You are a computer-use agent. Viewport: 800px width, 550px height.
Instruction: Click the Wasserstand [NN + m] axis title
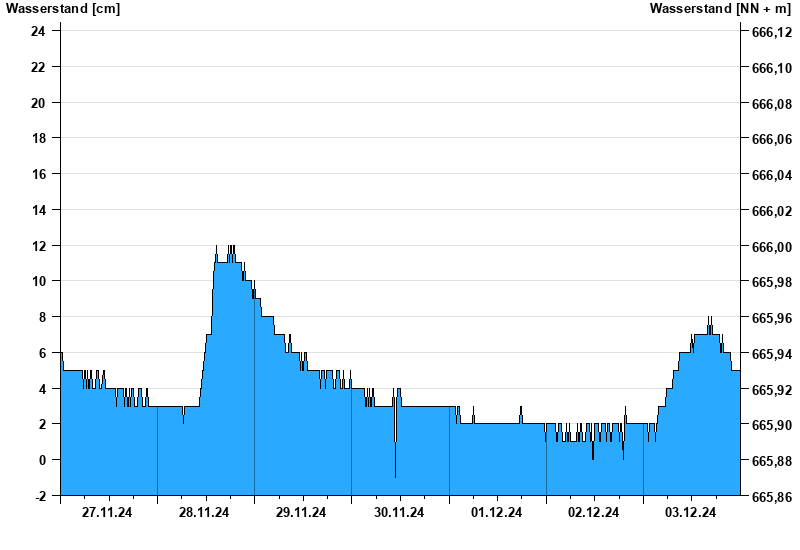[720, 9]
